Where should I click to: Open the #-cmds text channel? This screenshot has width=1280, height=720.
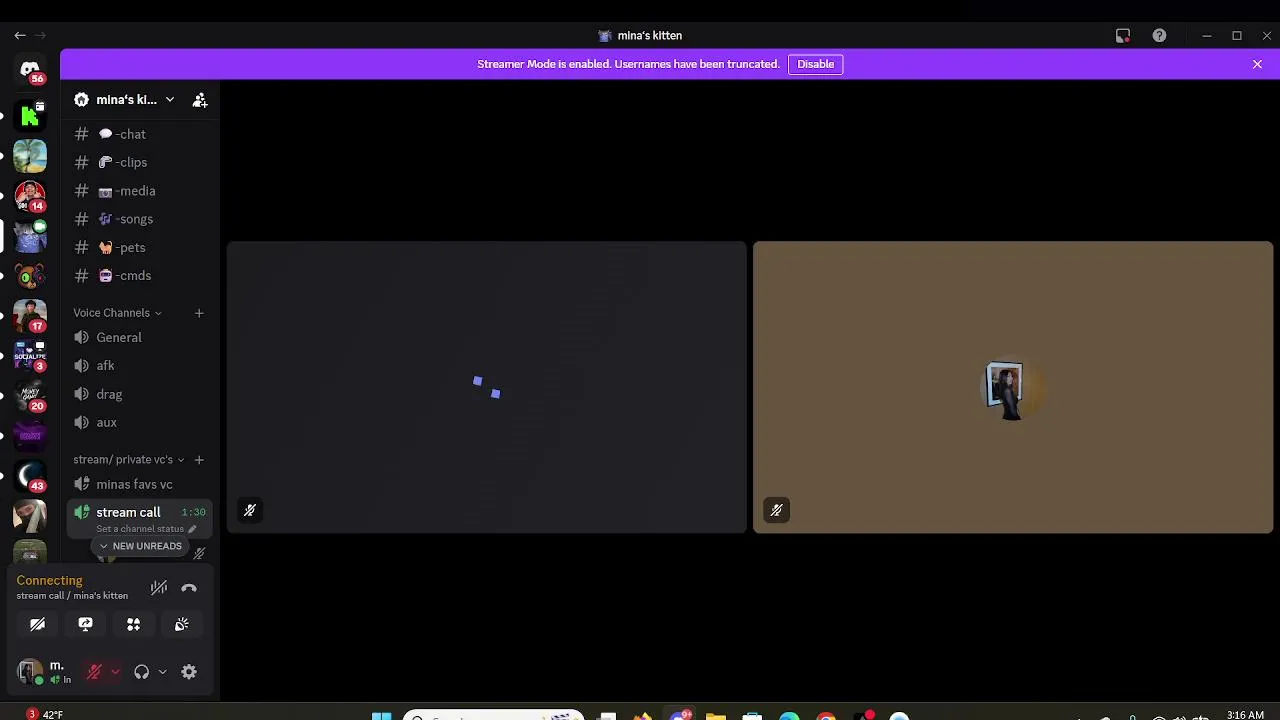click(140, 276)
